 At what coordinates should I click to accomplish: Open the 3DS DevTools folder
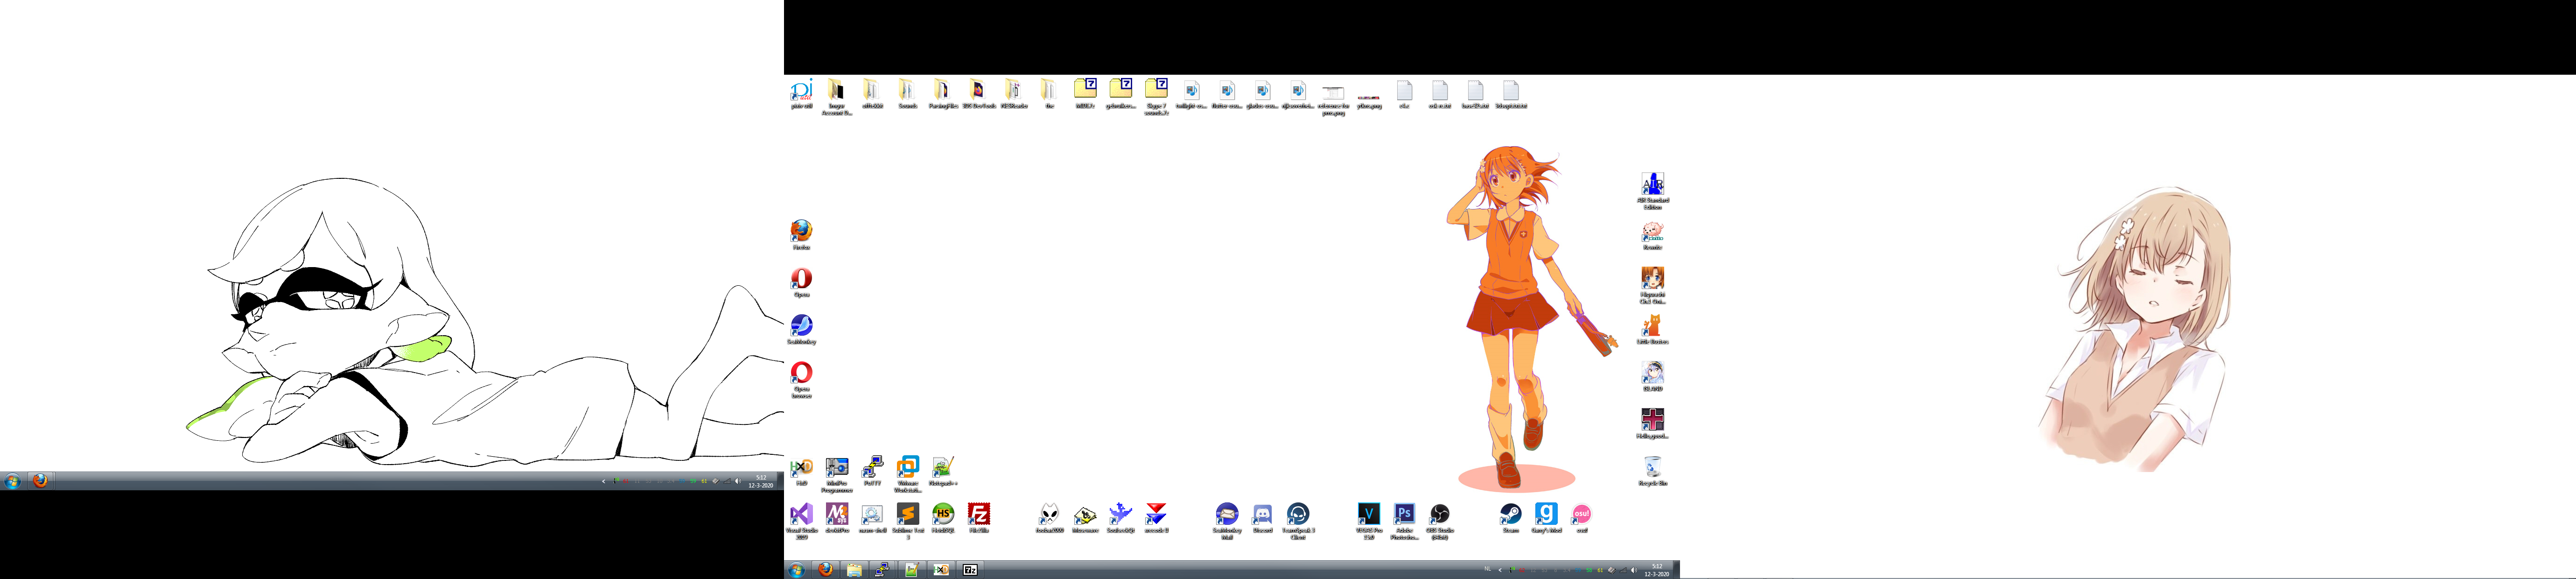point(978,94)
